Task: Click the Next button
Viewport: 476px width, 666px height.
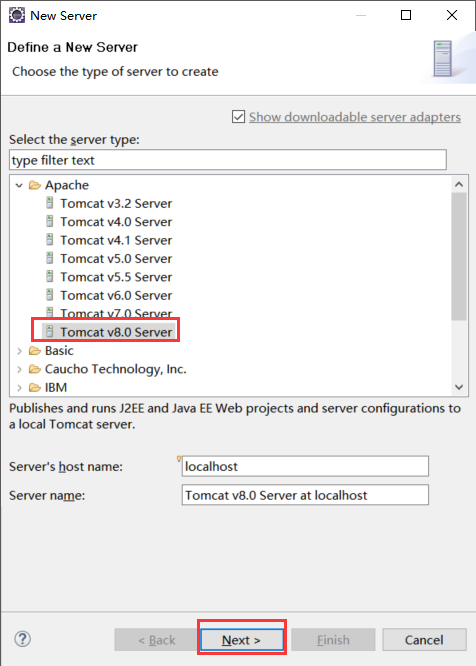Action: coord(242,640)
